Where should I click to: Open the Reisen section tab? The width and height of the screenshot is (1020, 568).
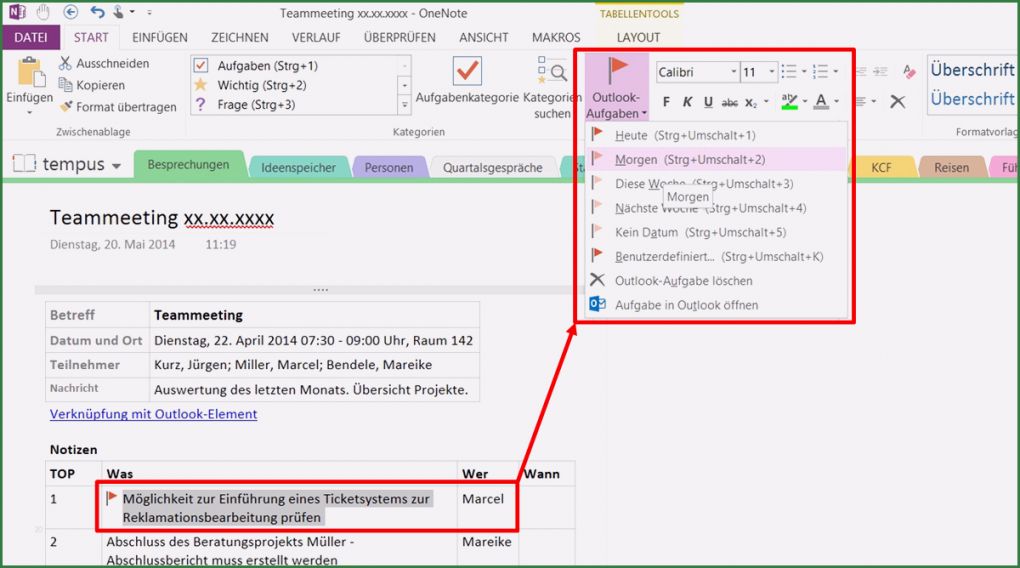point(951,167)
